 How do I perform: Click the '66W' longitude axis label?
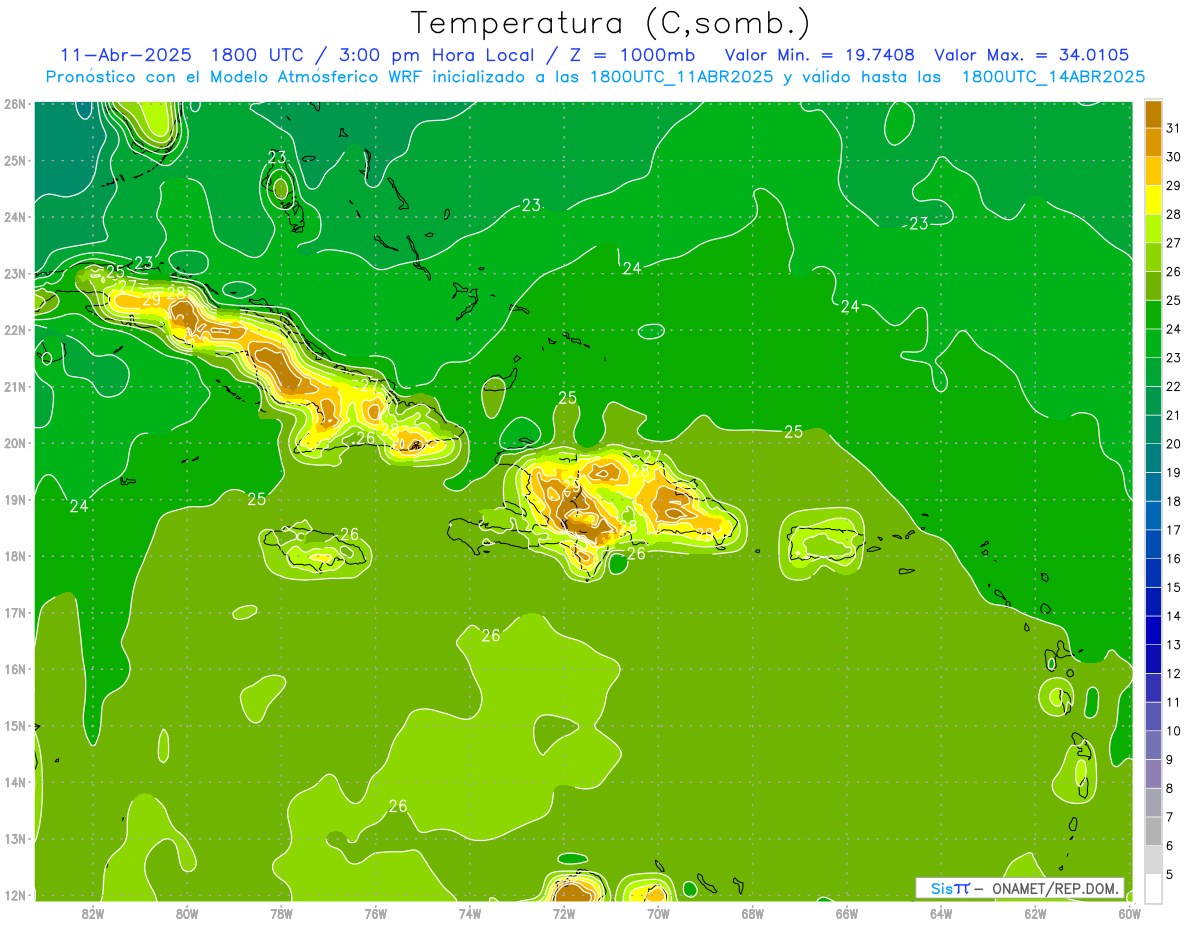(847, 913)
